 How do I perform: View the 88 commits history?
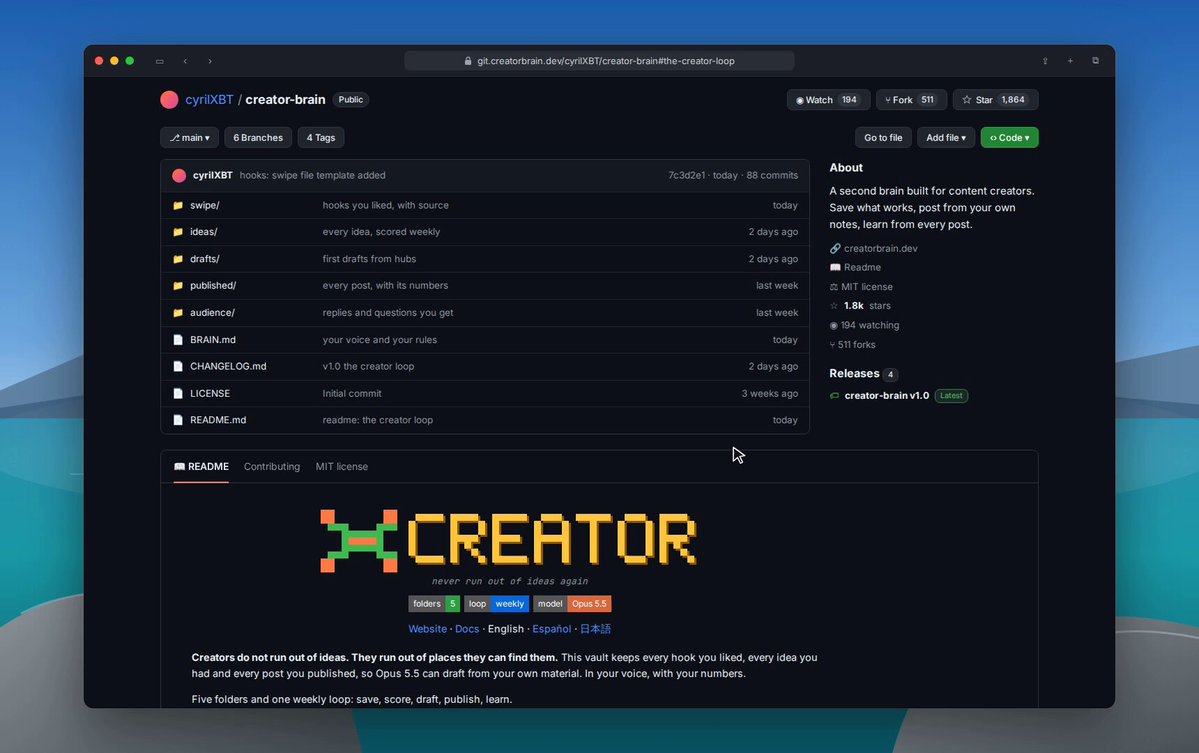772,175
